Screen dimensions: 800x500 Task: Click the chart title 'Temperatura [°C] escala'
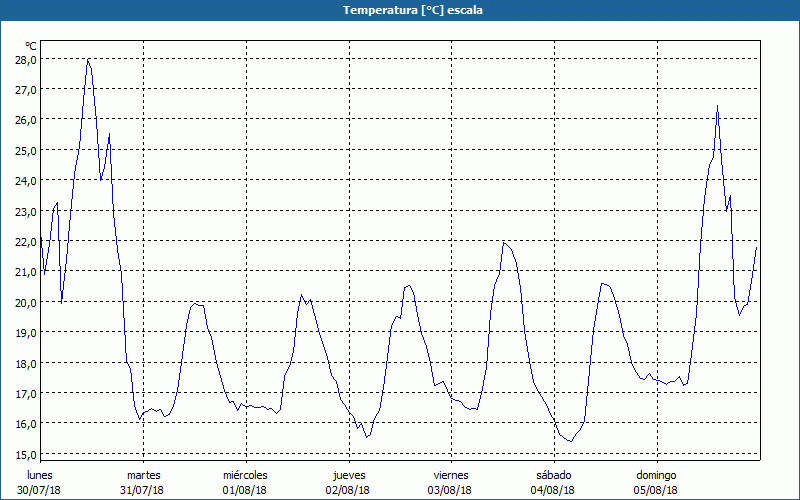(412, 10)
